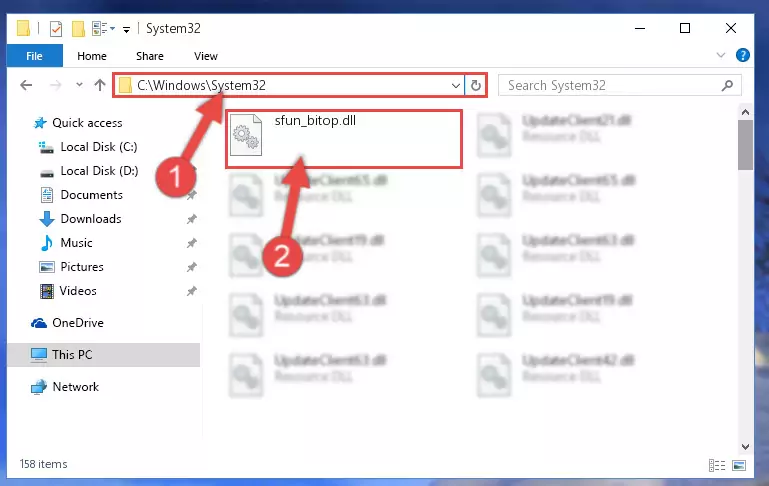Click the vertical scrollbar down arrow
Screen dimensions: 769x486
(745, 447)
